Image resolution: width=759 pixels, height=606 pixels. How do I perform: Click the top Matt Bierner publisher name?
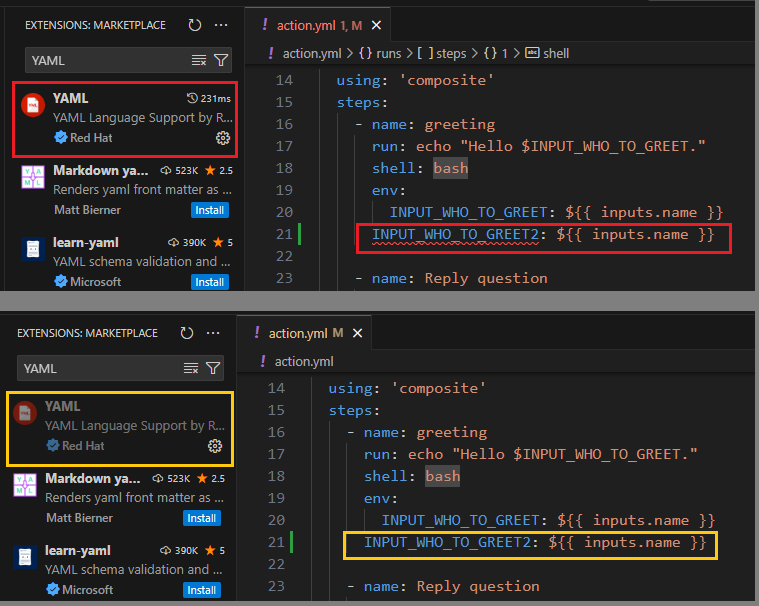tap(87, 210)
